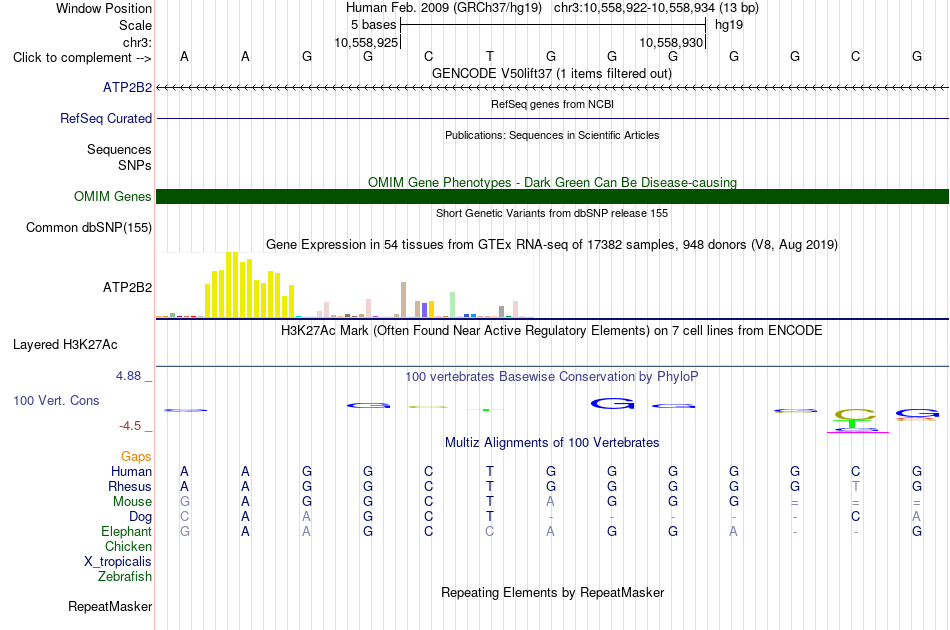Click the RefSeq Curated track label
The width and height of the screenshot is (950, 630).
click(106, 118)
